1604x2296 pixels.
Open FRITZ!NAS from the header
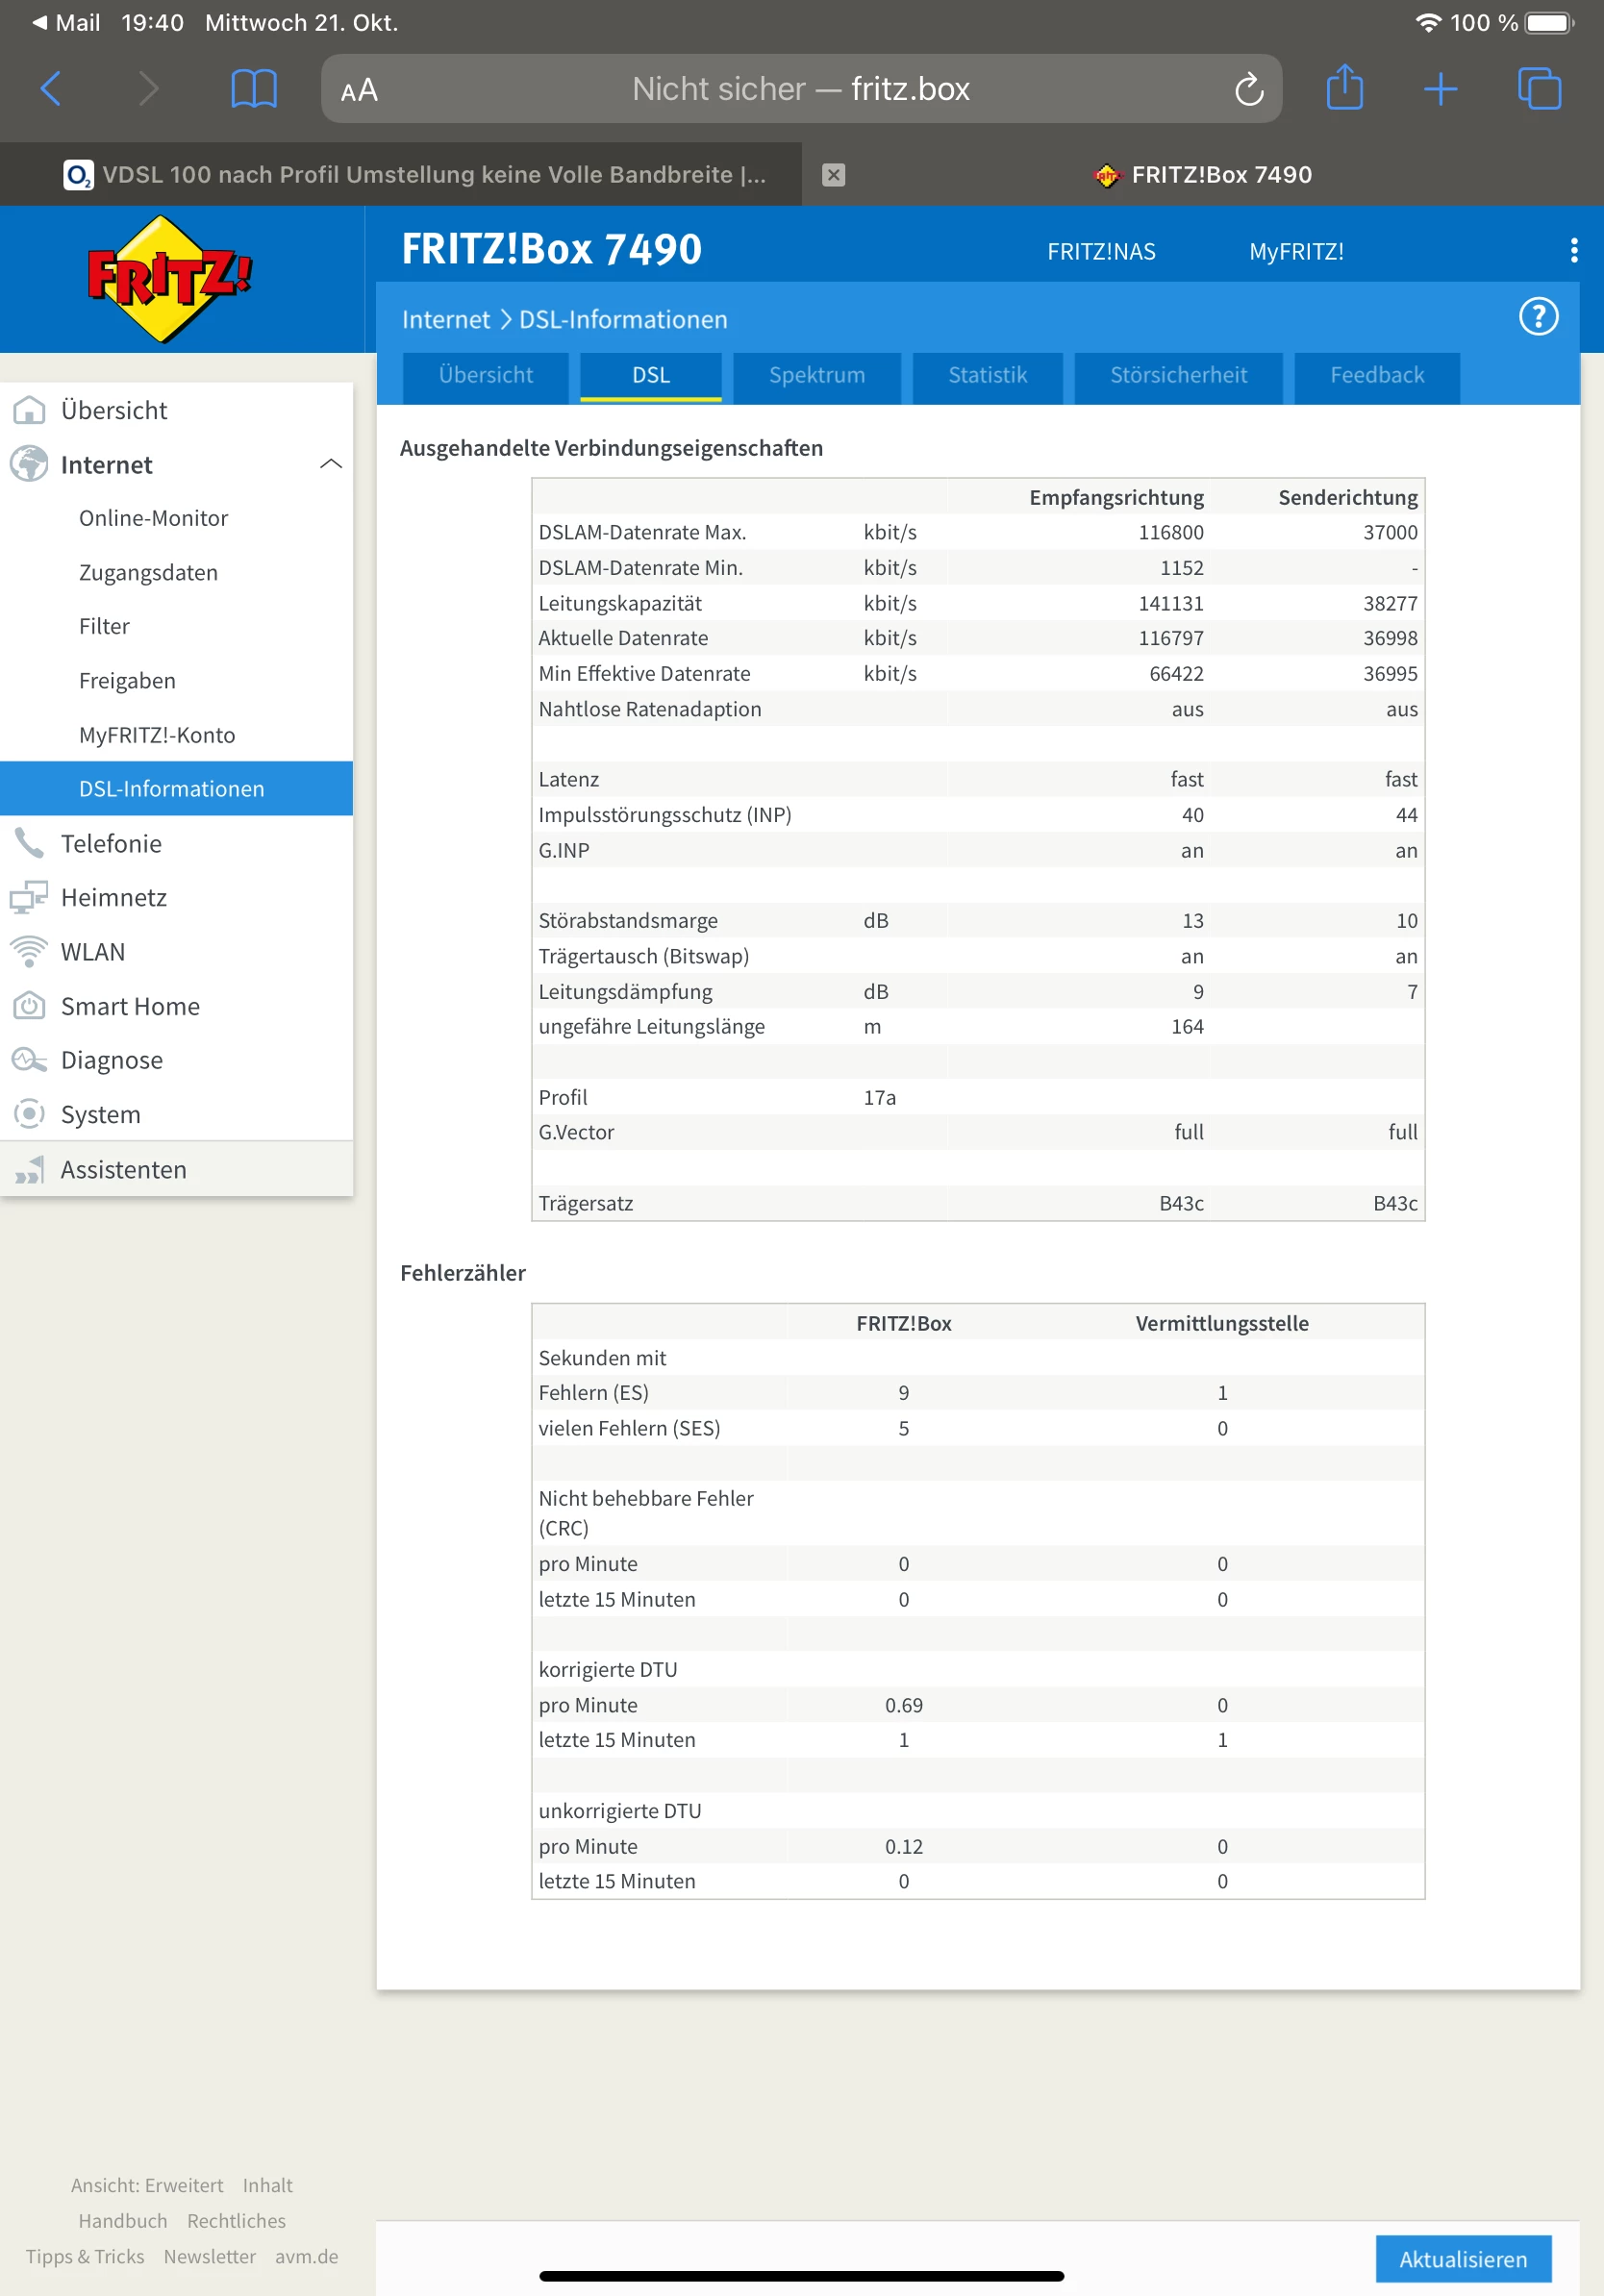click(x=1101, y=252)
